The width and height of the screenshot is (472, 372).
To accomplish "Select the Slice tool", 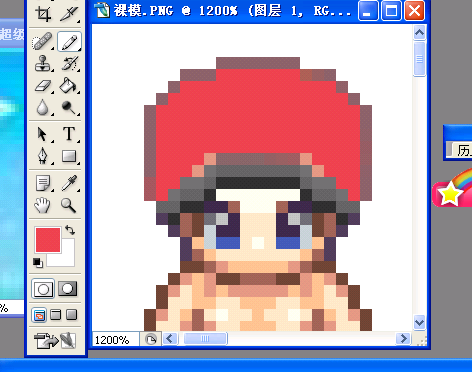I will point(69,13).
